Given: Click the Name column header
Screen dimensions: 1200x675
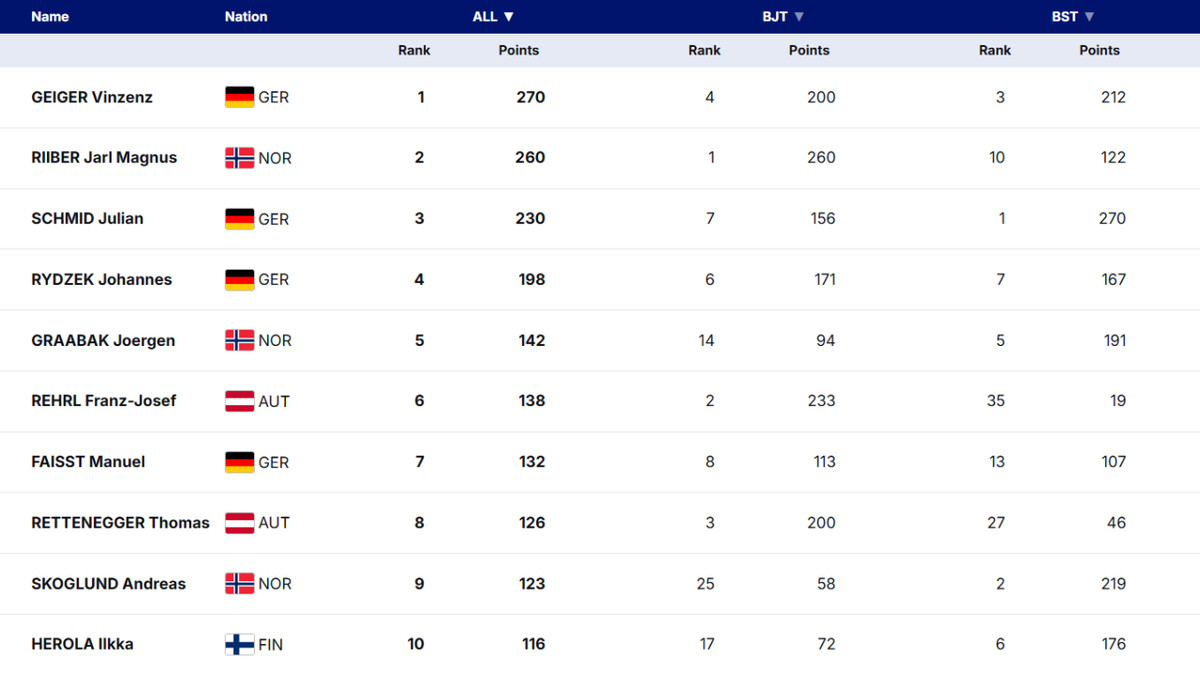Looking at the screenshot, I should tap(50, 17).
